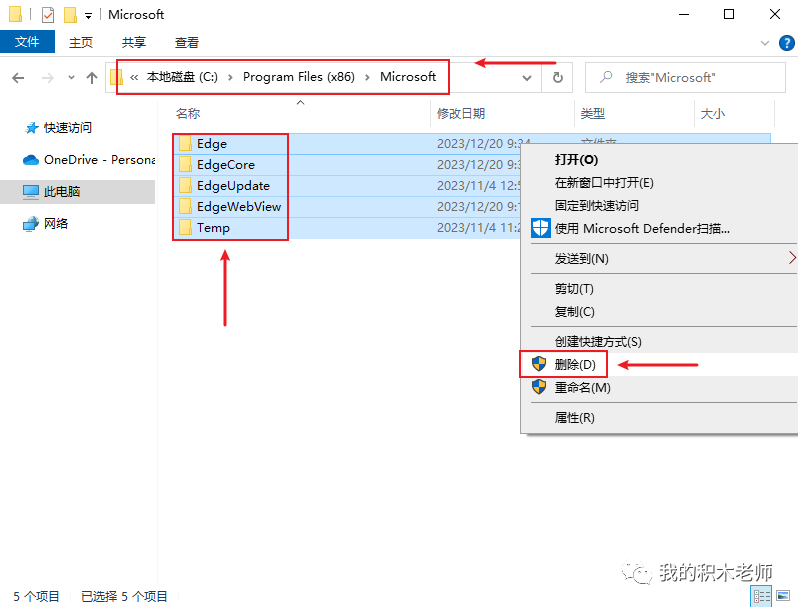Image resolution: width=798 pixels, height=607 pixels.
Task: Click the 2023/11/4 date of EdgeUpdate row
Action: point(478,186)
